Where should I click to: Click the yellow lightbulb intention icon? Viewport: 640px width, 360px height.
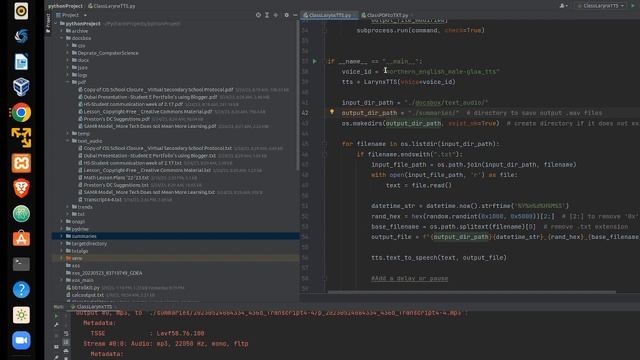click(332, 112)
